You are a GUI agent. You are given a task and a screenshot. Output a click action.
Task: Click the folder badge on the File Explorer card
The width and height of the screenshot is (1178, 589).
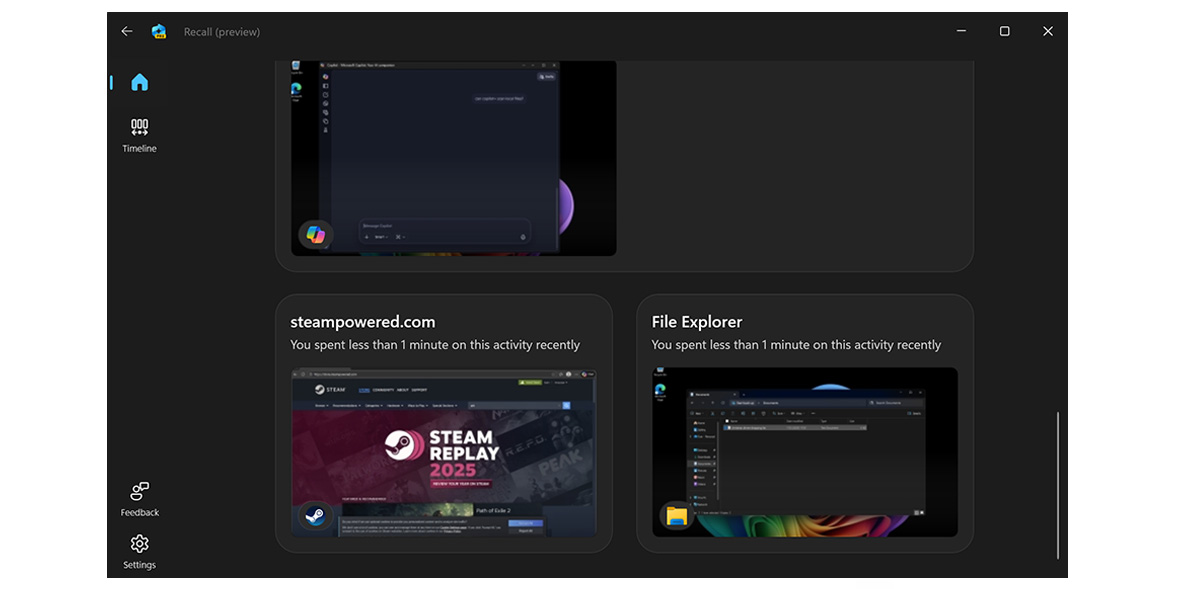[678, 513]
